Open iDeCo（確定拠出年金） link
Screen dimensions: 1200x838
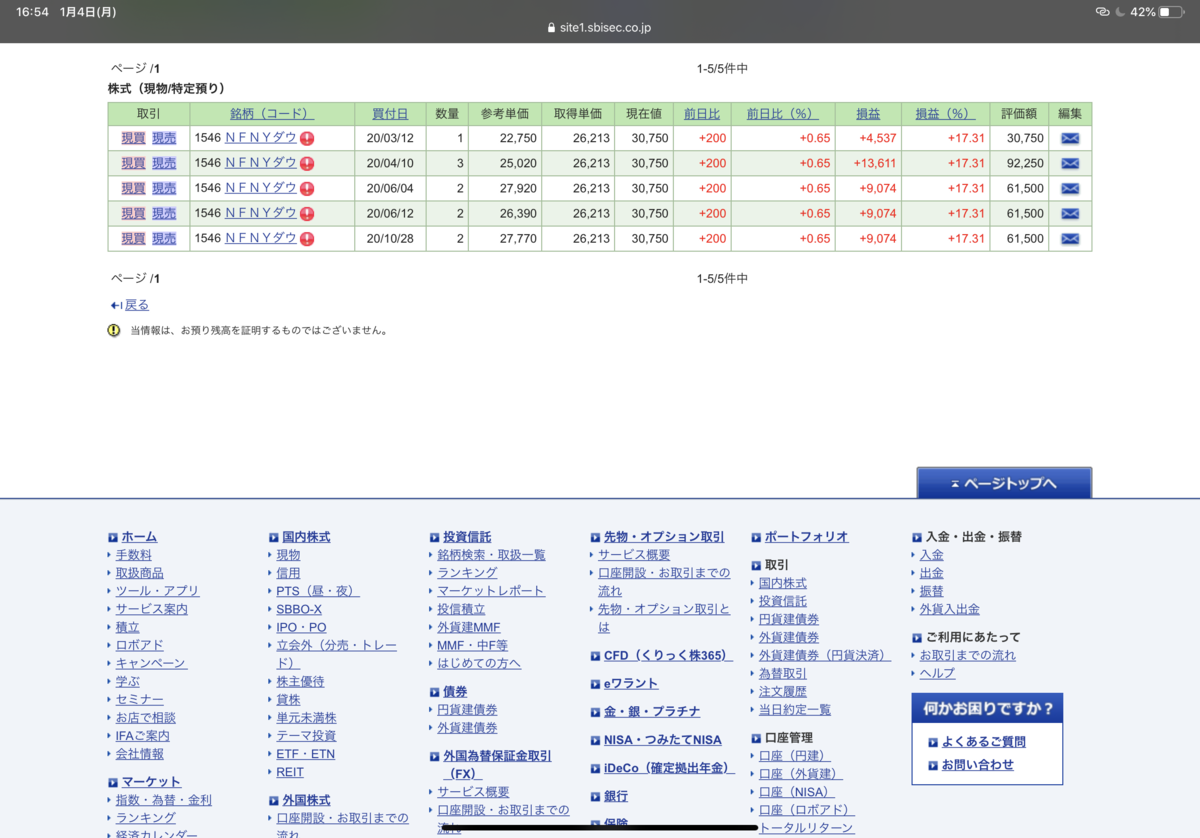[669, 768]
